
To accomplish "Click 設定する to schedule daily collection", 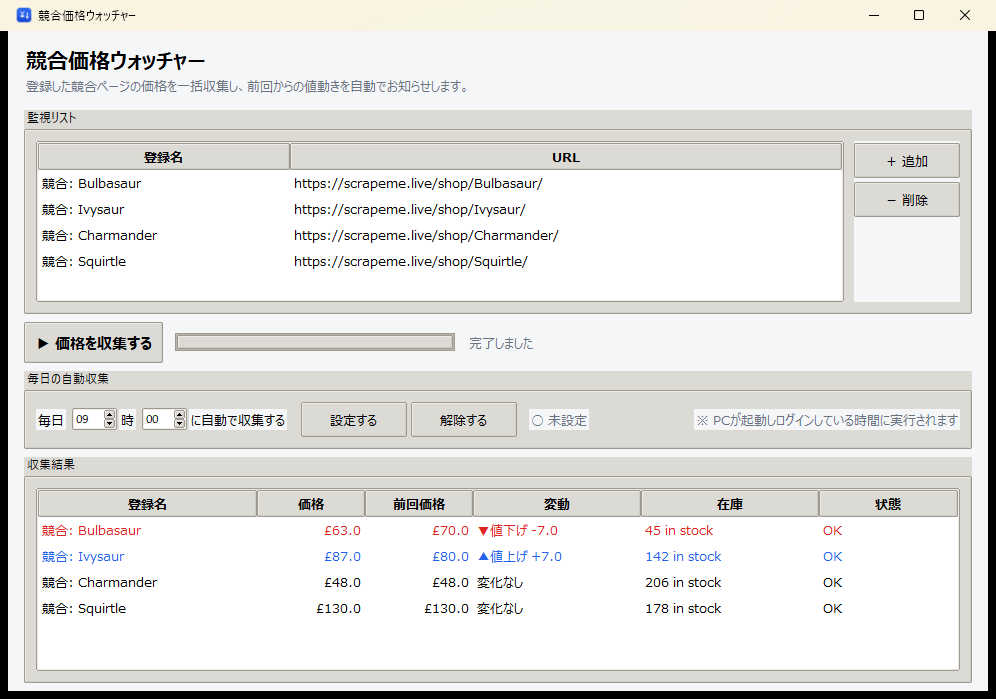I will coord(354,420).
